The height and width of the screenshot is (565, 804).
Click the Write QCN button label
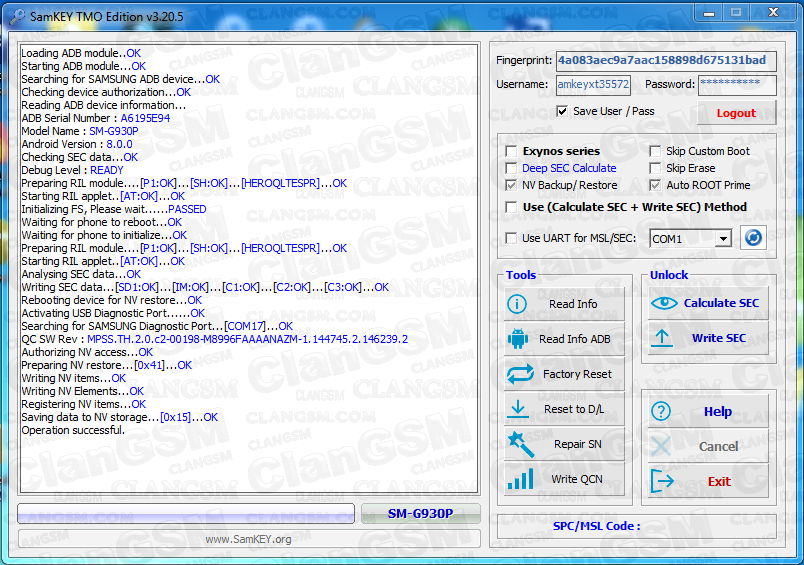click(577, 479)
